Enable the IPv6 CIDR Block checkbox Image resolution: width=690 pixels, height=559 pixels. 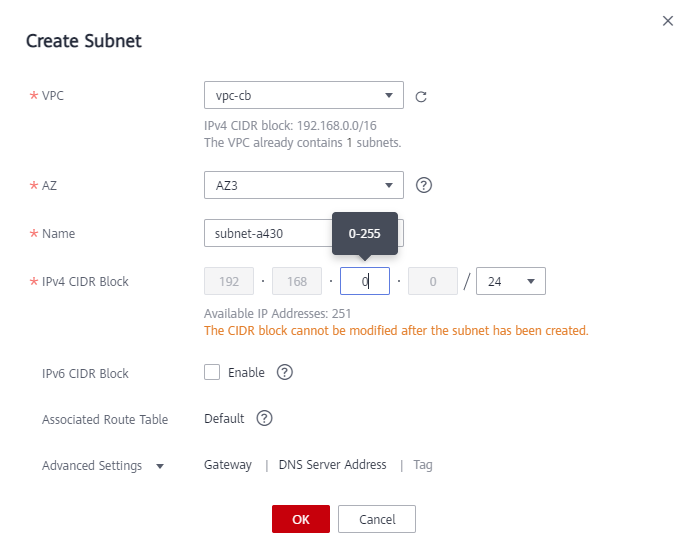[212, 372]
